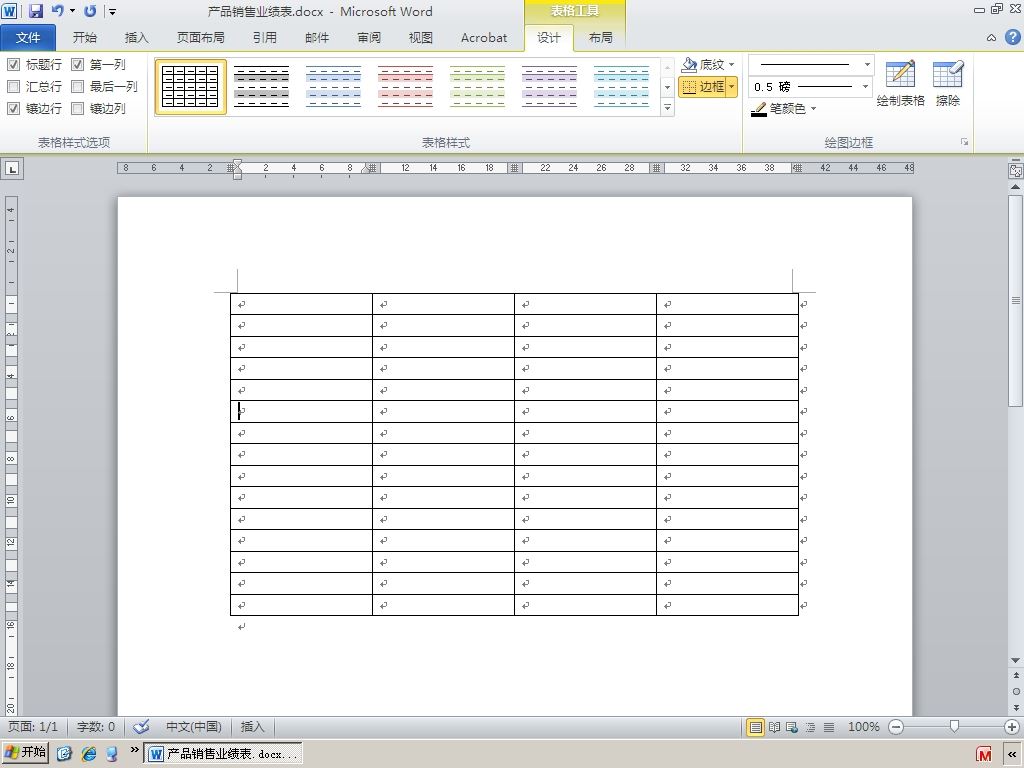Click the first cell of the table
The image size is (1024, 768).
(x=301, y=304)
